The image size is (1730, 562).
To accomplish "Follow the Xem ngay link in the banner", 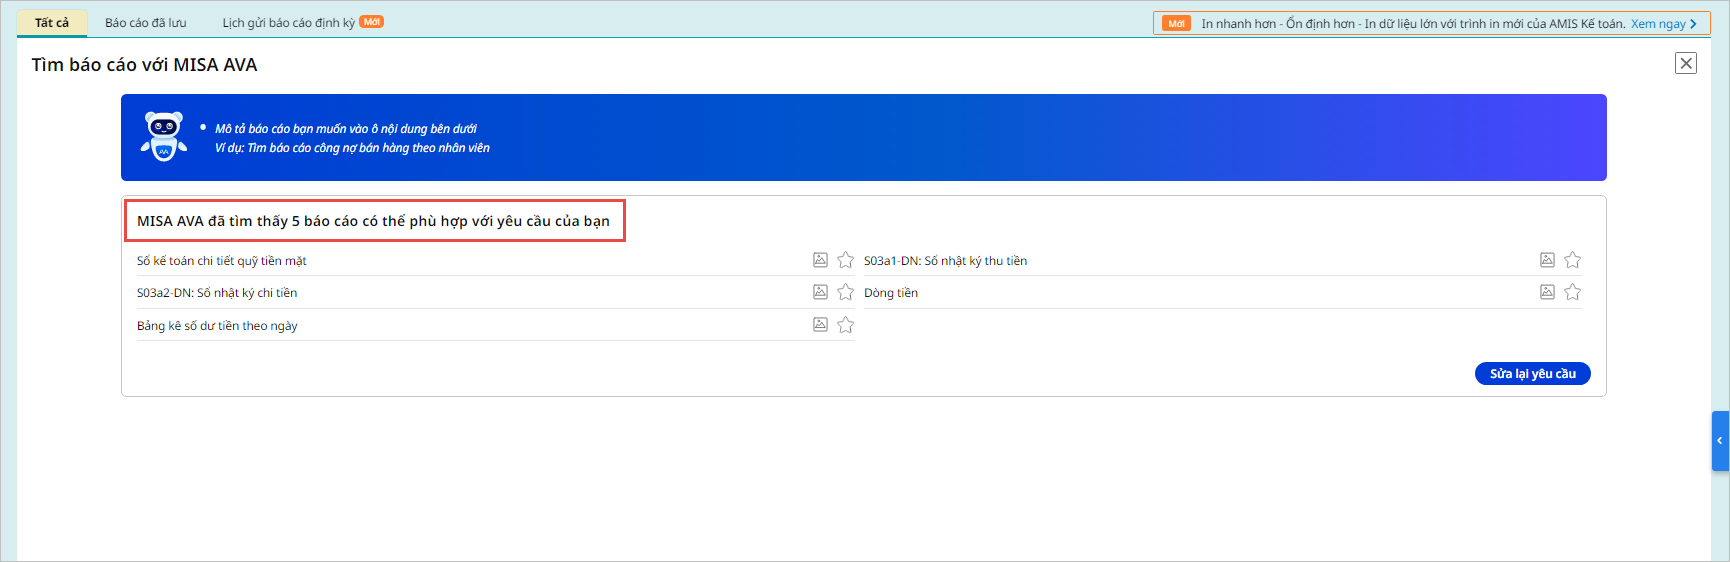I will [x=1663, y=24].
